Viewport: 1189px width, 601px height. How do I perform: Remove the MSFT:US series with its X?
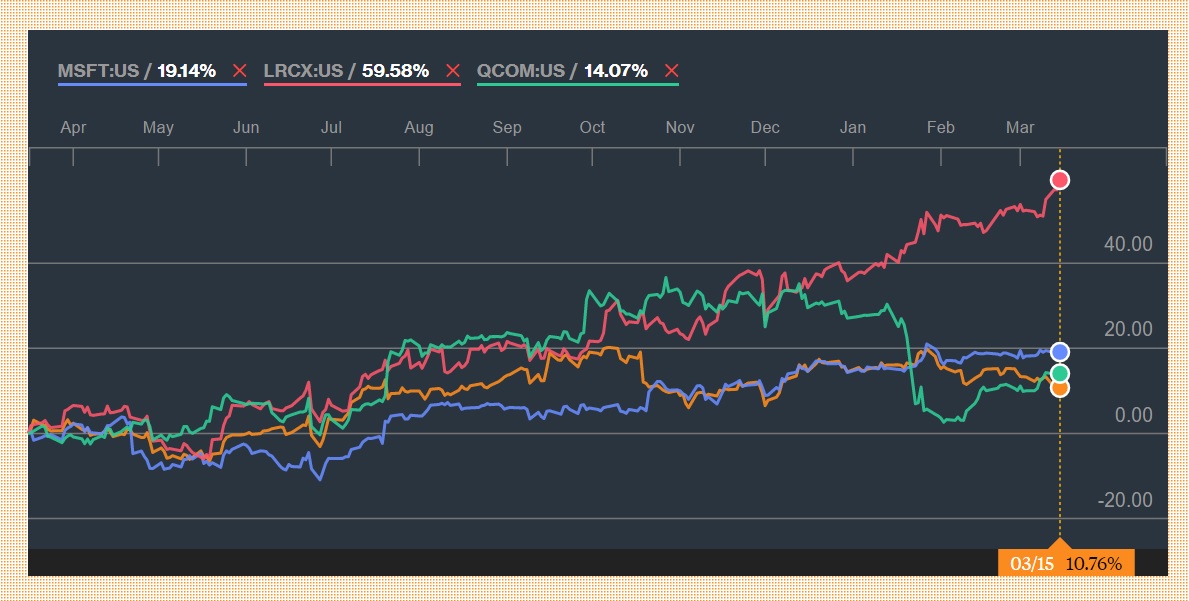coord(239,71)
